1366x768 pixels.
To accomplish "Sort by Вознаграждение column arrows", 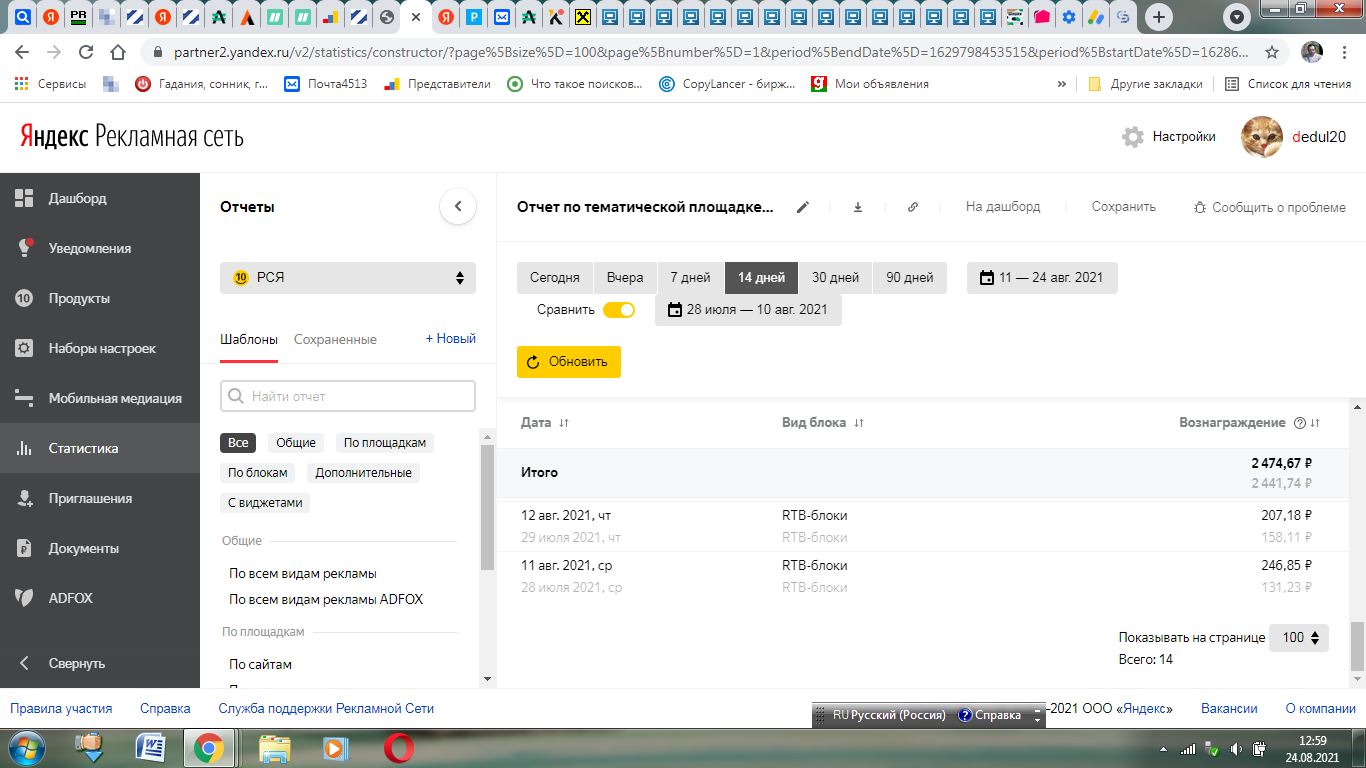I will tap(1315, 423).
